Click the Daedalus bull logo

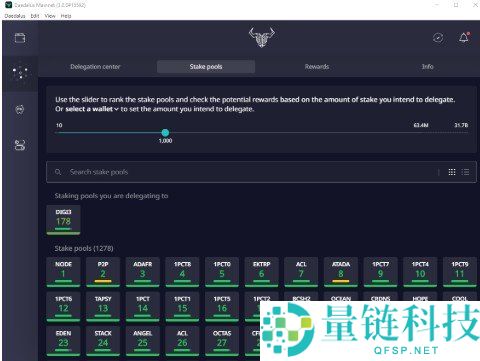262,37
